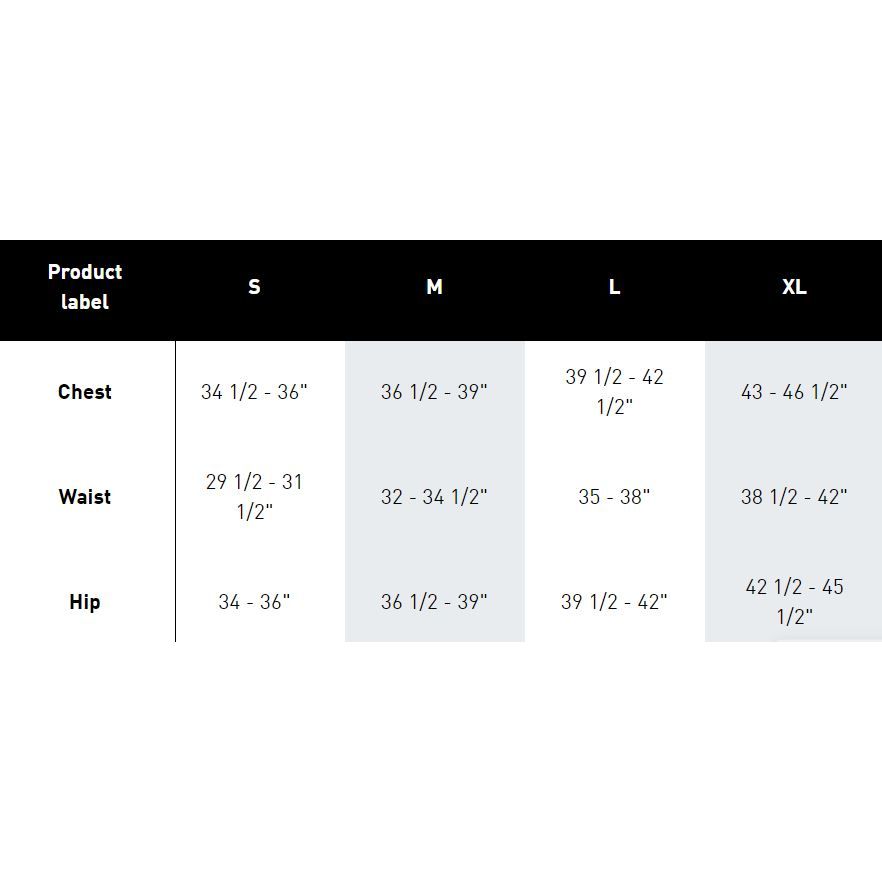Click the M hip value 36 1/2 - 39"
This screenshot has width=882, height=882.
[434, 602]
